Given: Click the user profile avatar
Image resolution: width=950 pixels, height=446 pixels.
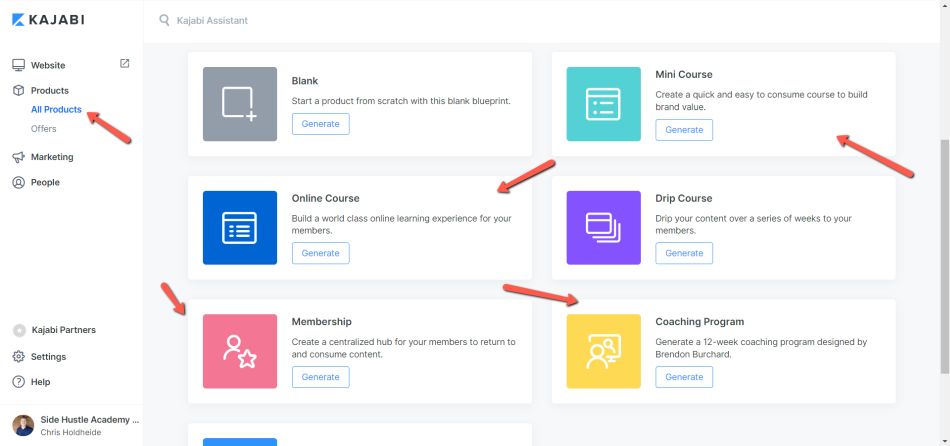Looking at the screenshot, I should coord(23,425).
